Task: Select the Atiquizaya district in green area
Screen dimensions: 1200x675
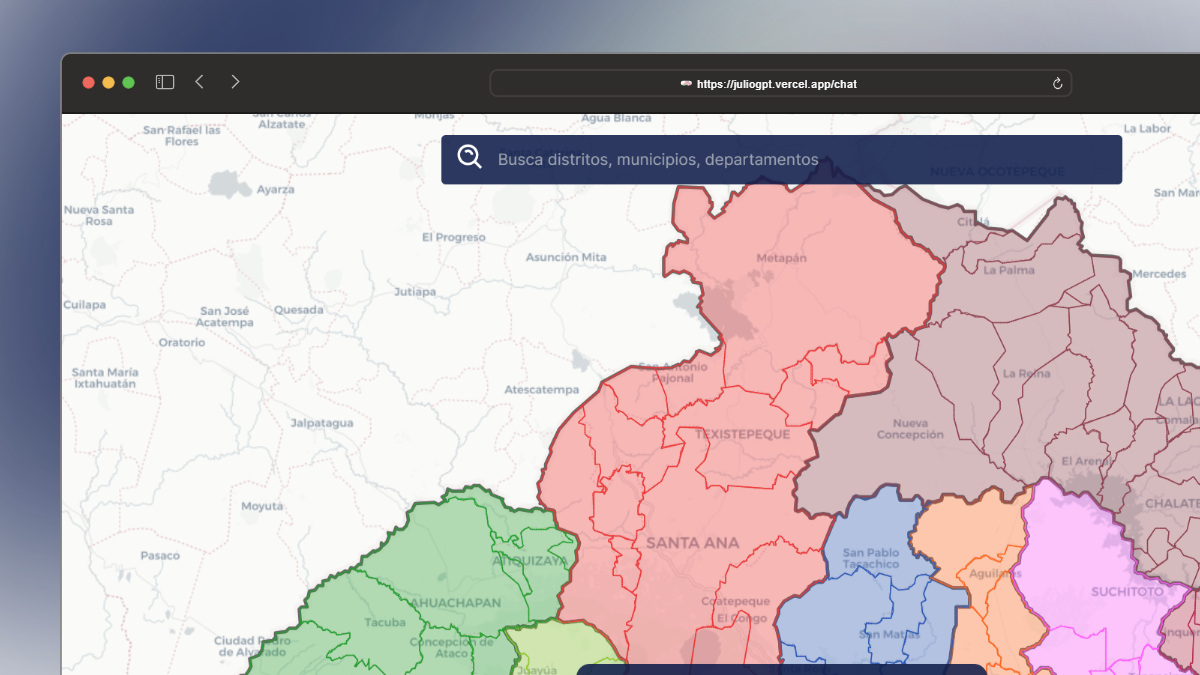Action: tap(529, 561)
